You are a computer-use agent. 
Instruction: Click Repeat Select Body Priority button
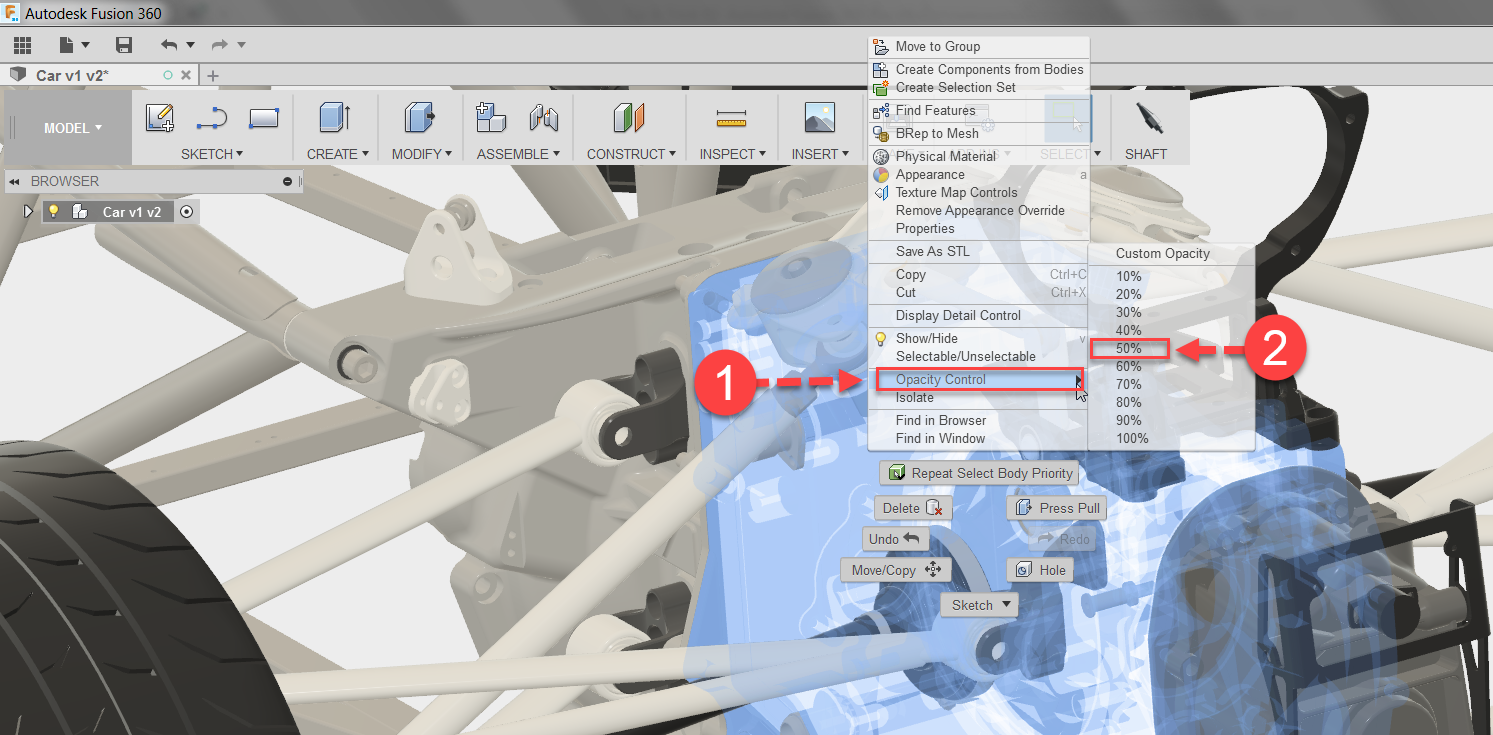click(979, 472)
